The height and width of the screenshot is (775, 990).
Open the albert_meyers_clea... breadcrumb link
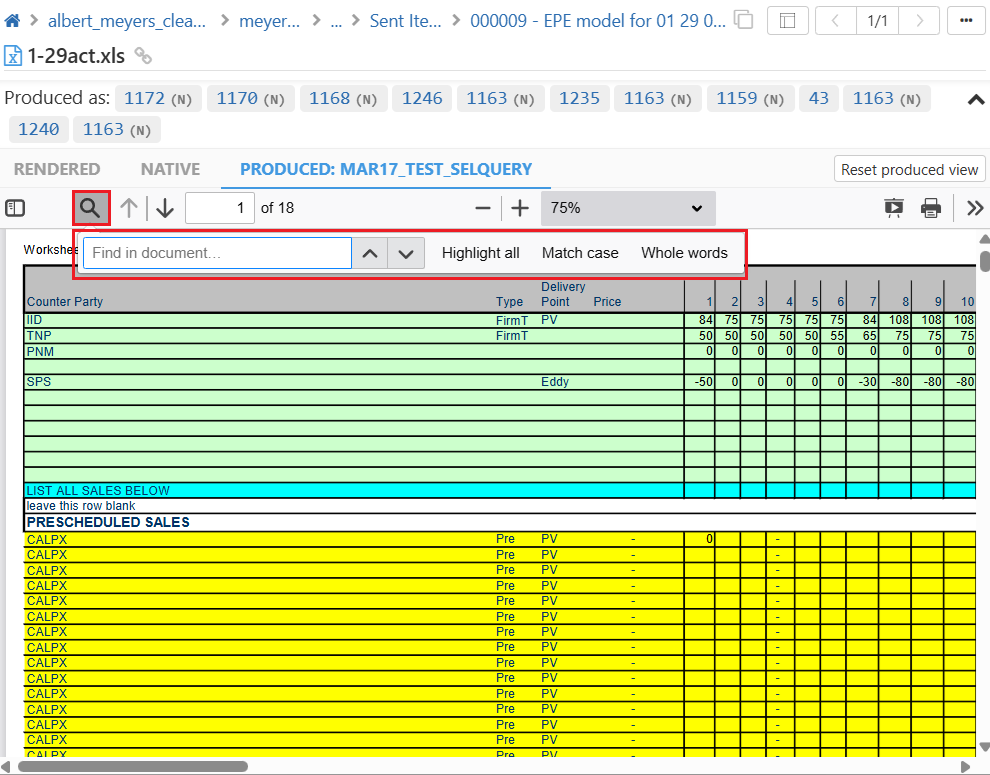pyautogui.click(x=127, y=21)
